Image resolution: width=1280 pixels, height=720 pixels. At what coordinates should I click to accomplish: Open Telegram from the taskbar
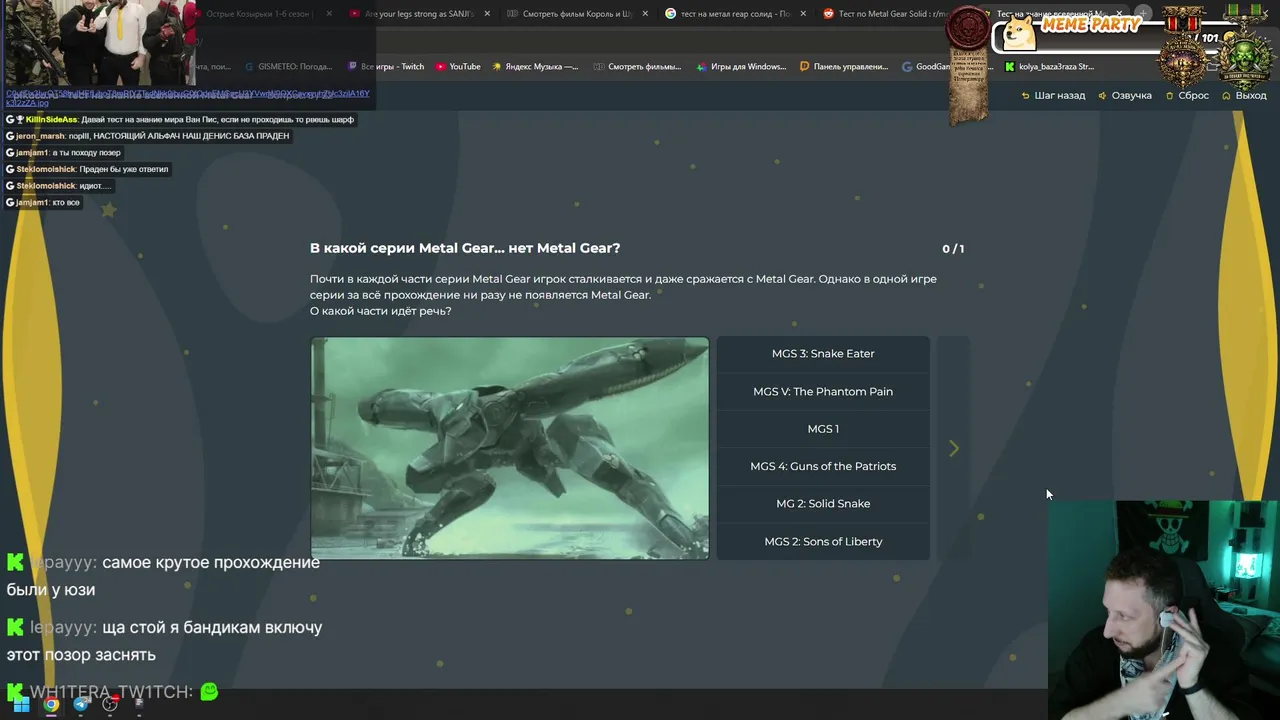tap(81, 704)
